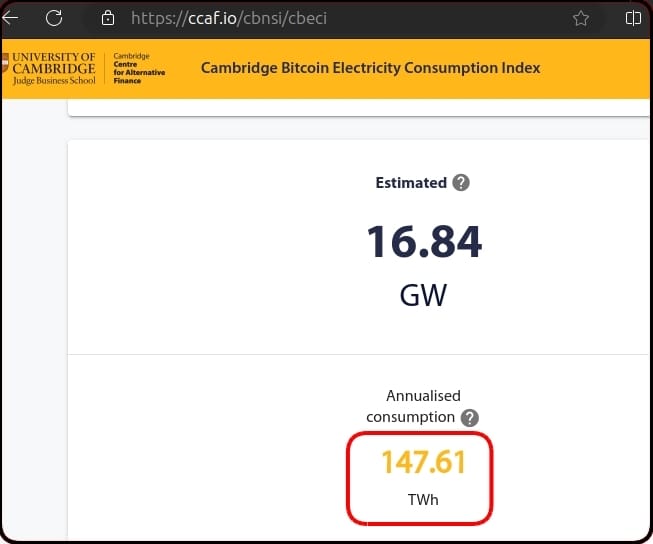Click the ccaf.io address bar URL
The height and width of the screenshot is (544, 653).
tap(229, 18)
